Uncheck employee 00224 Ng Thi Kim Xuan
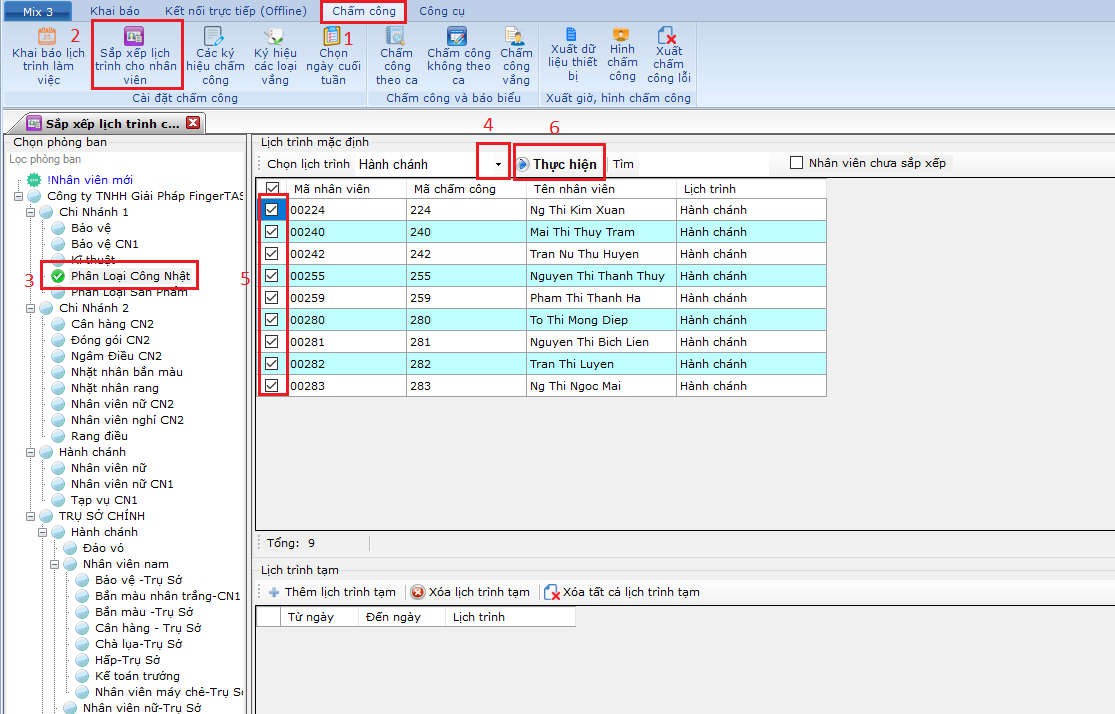Viewport: 1115px width, 714px height. tap(272, 210)
